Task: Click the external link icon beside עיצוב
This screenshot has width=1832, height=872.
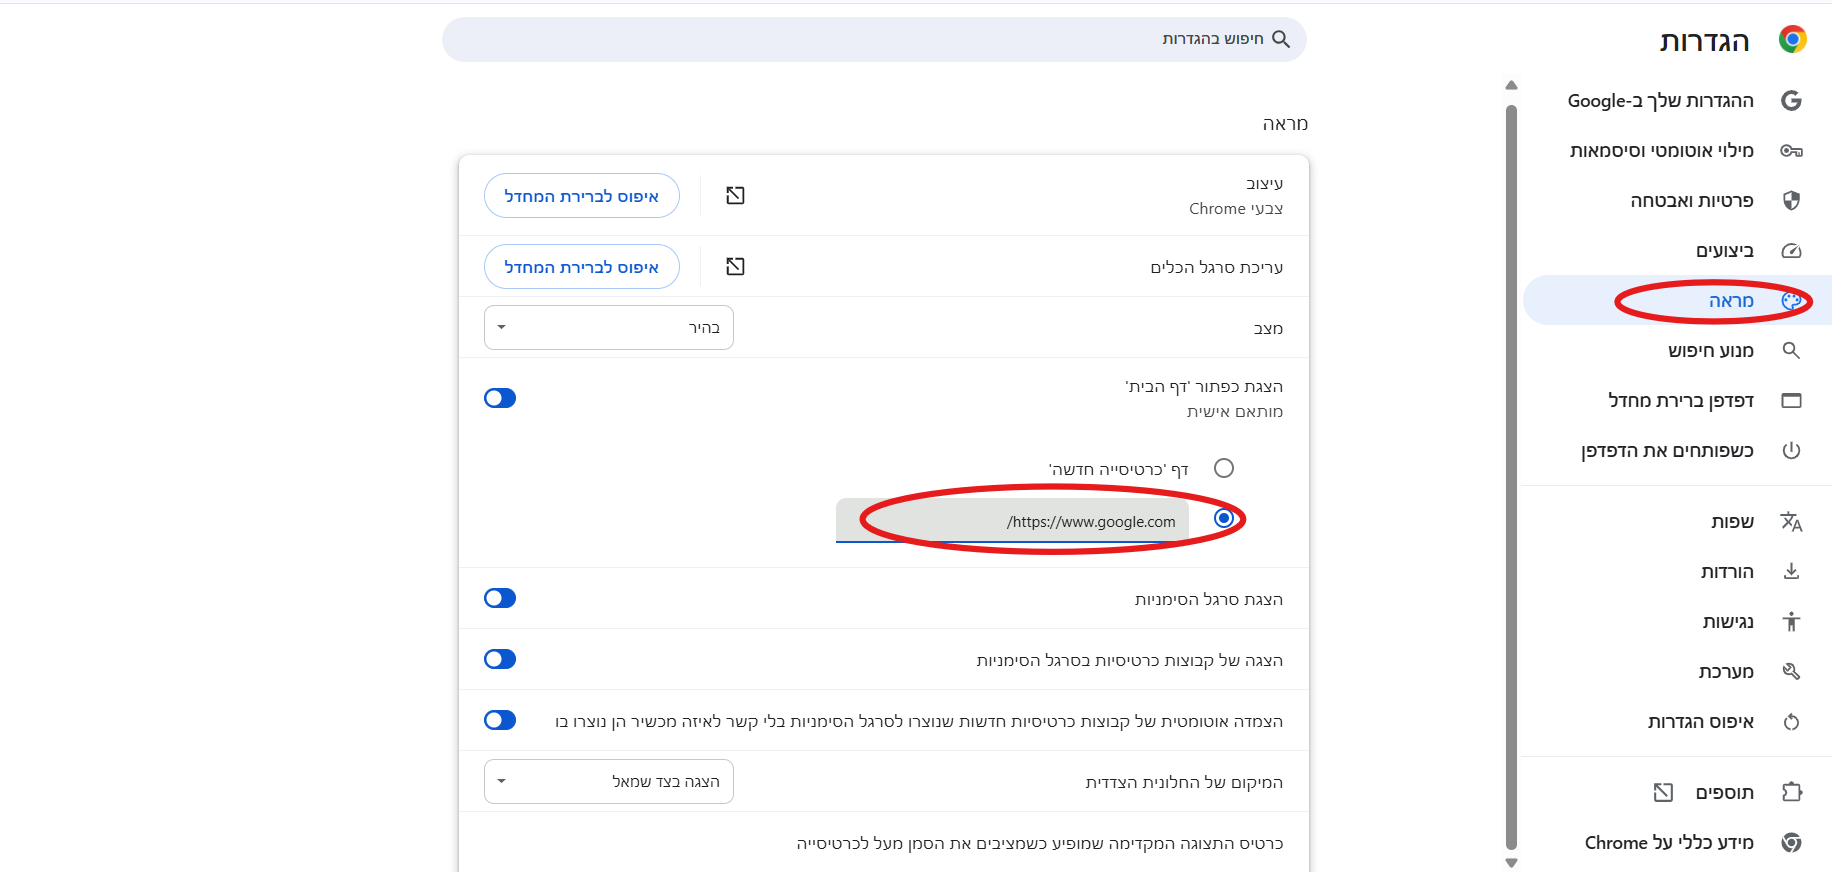Action: 735,196
